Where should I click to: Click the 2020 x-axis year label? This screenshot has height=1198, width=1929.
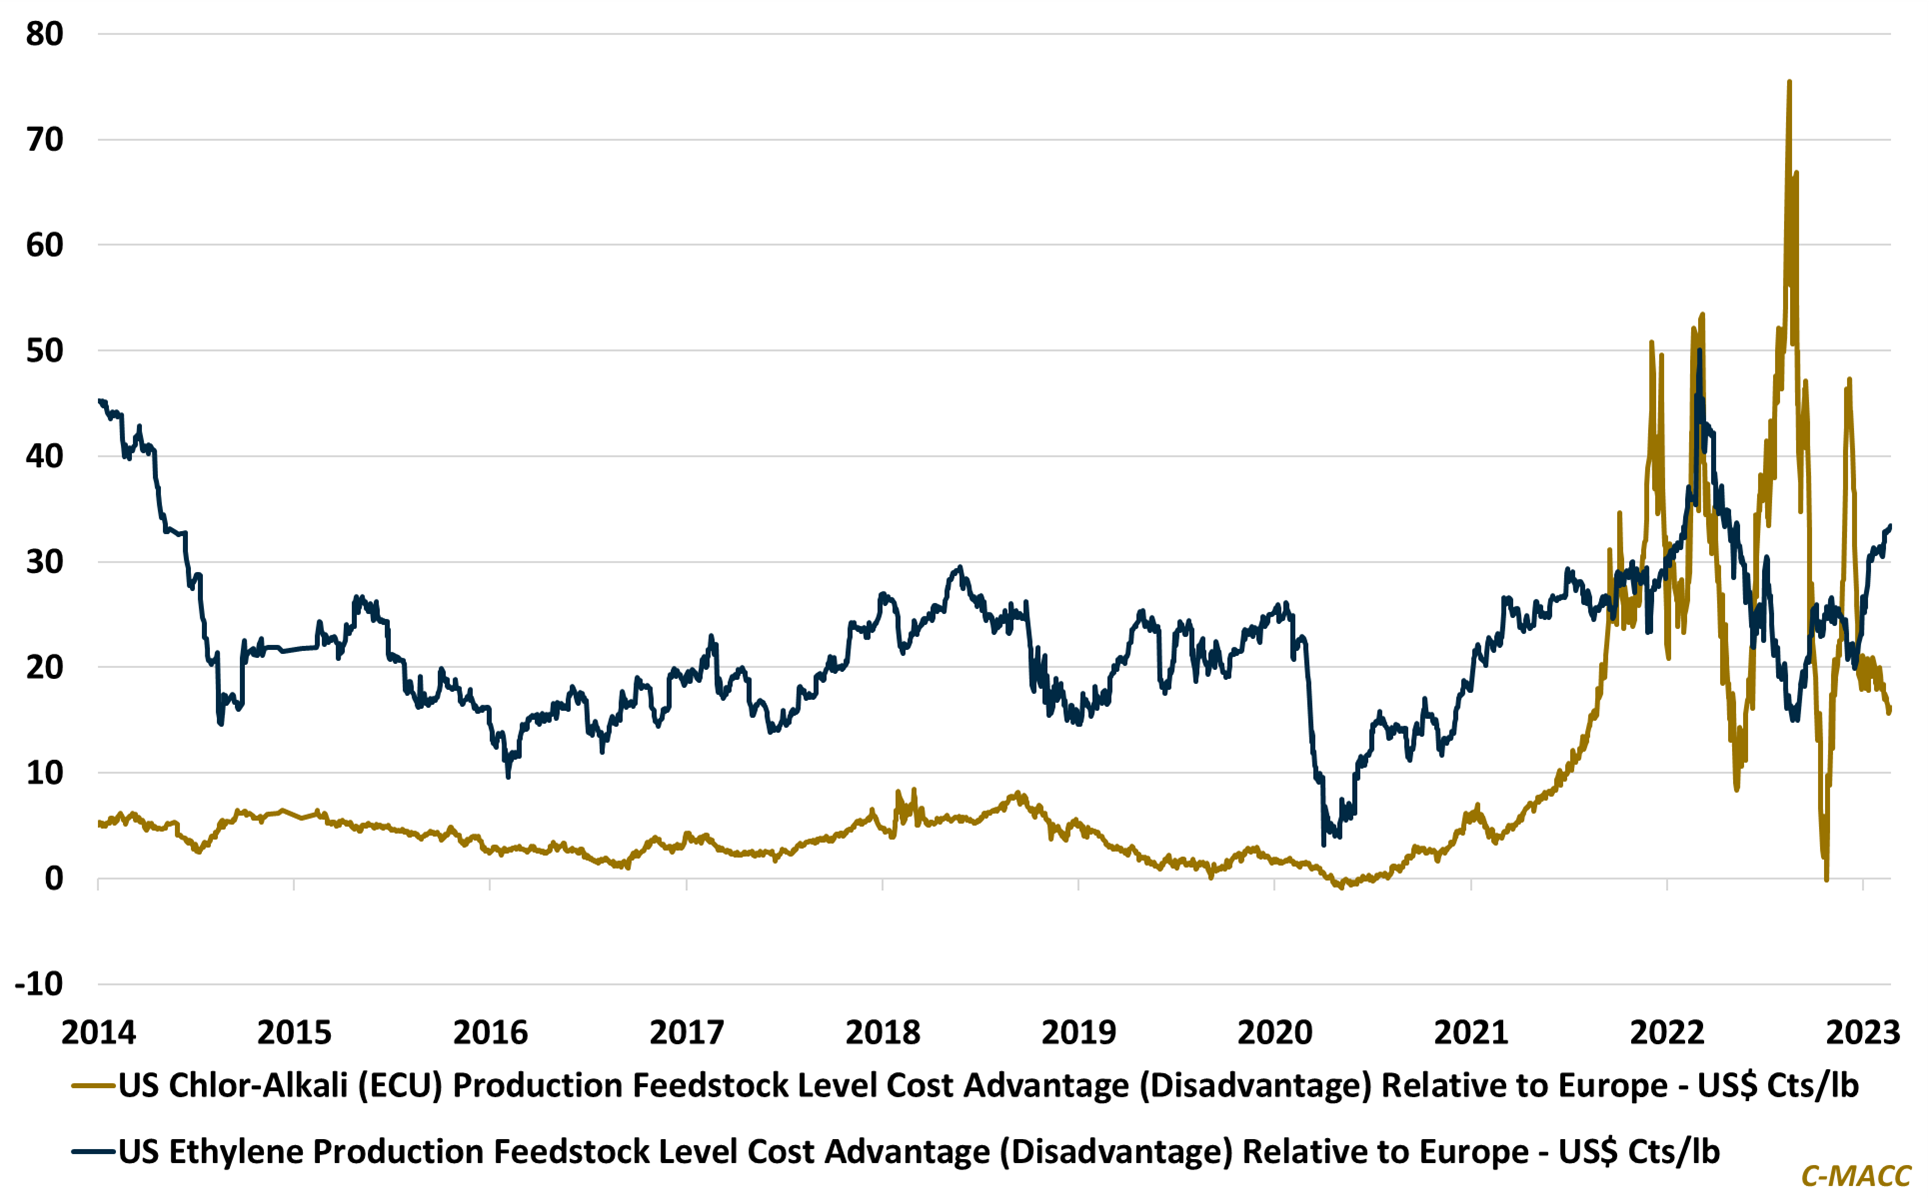tap(1274, 1031)
